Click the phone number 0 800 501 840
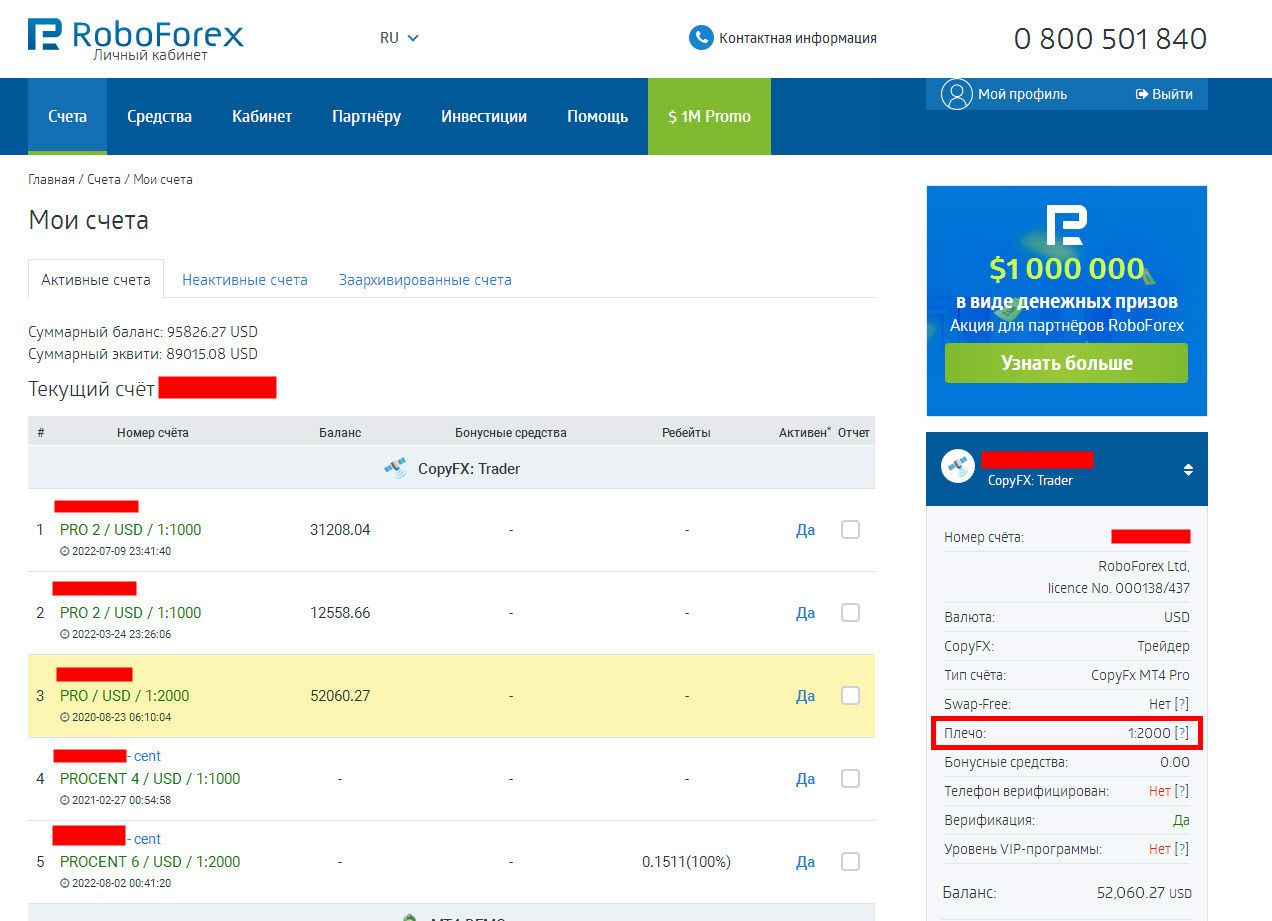Viewport: 1272px width, 921px height. point(1110,39)
